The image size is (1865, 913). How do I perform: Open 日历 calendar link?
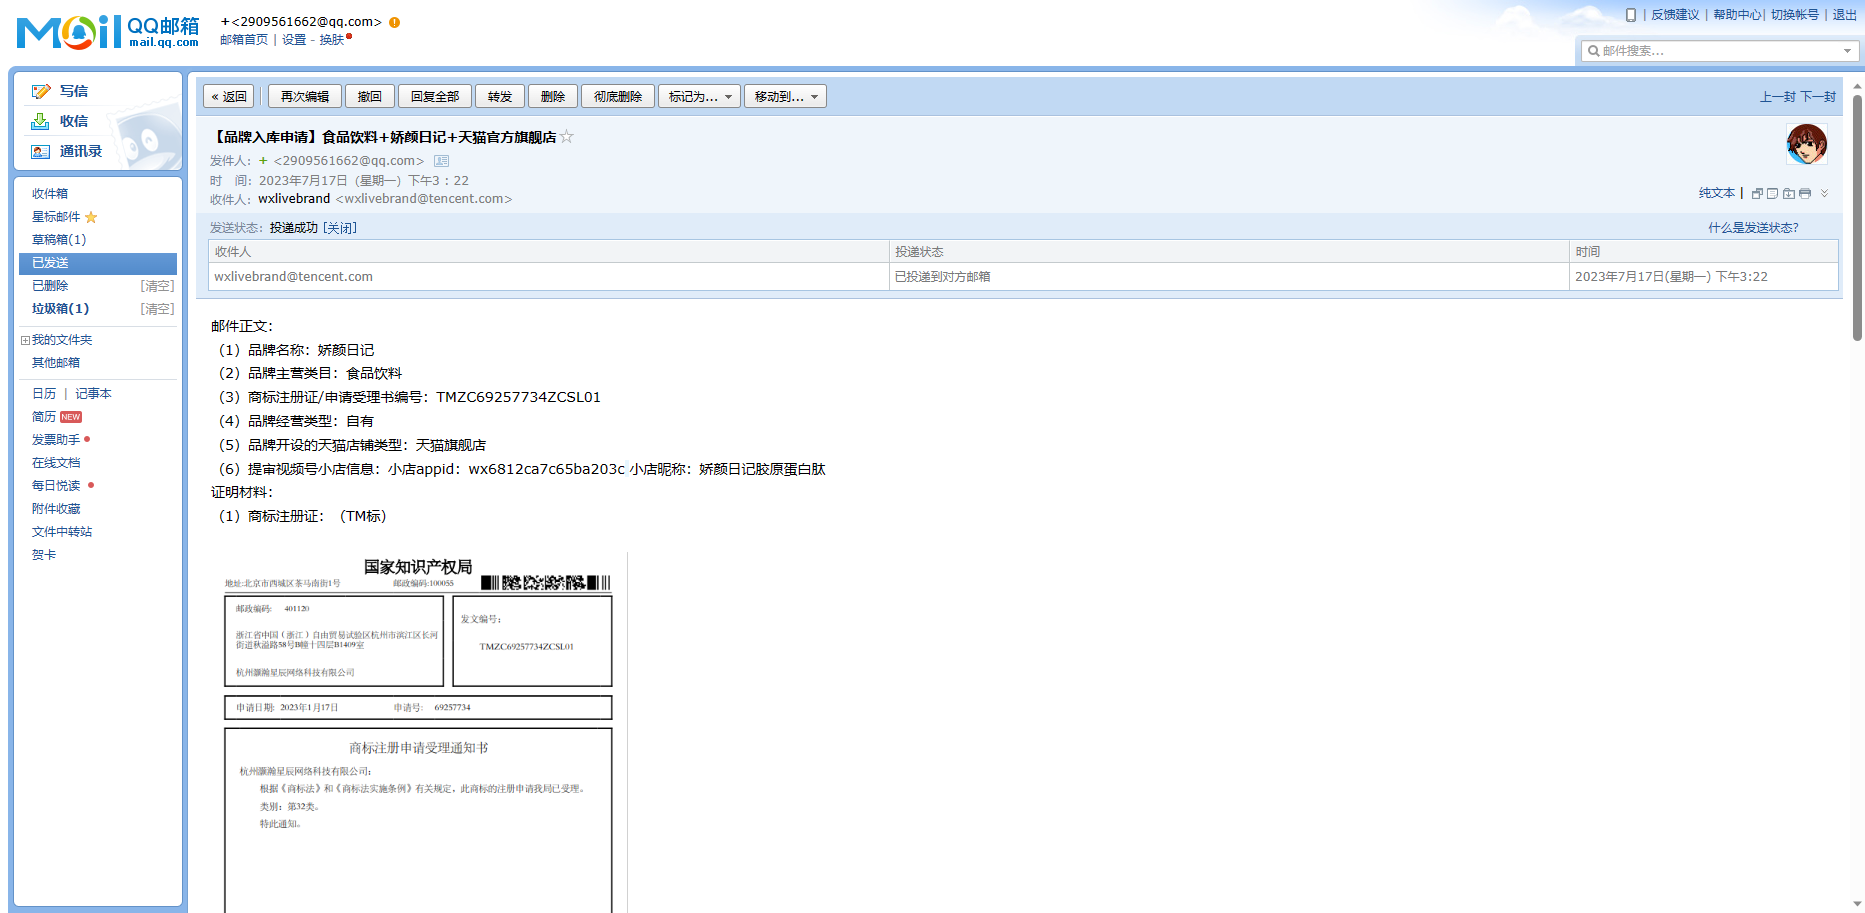(44, 394)
